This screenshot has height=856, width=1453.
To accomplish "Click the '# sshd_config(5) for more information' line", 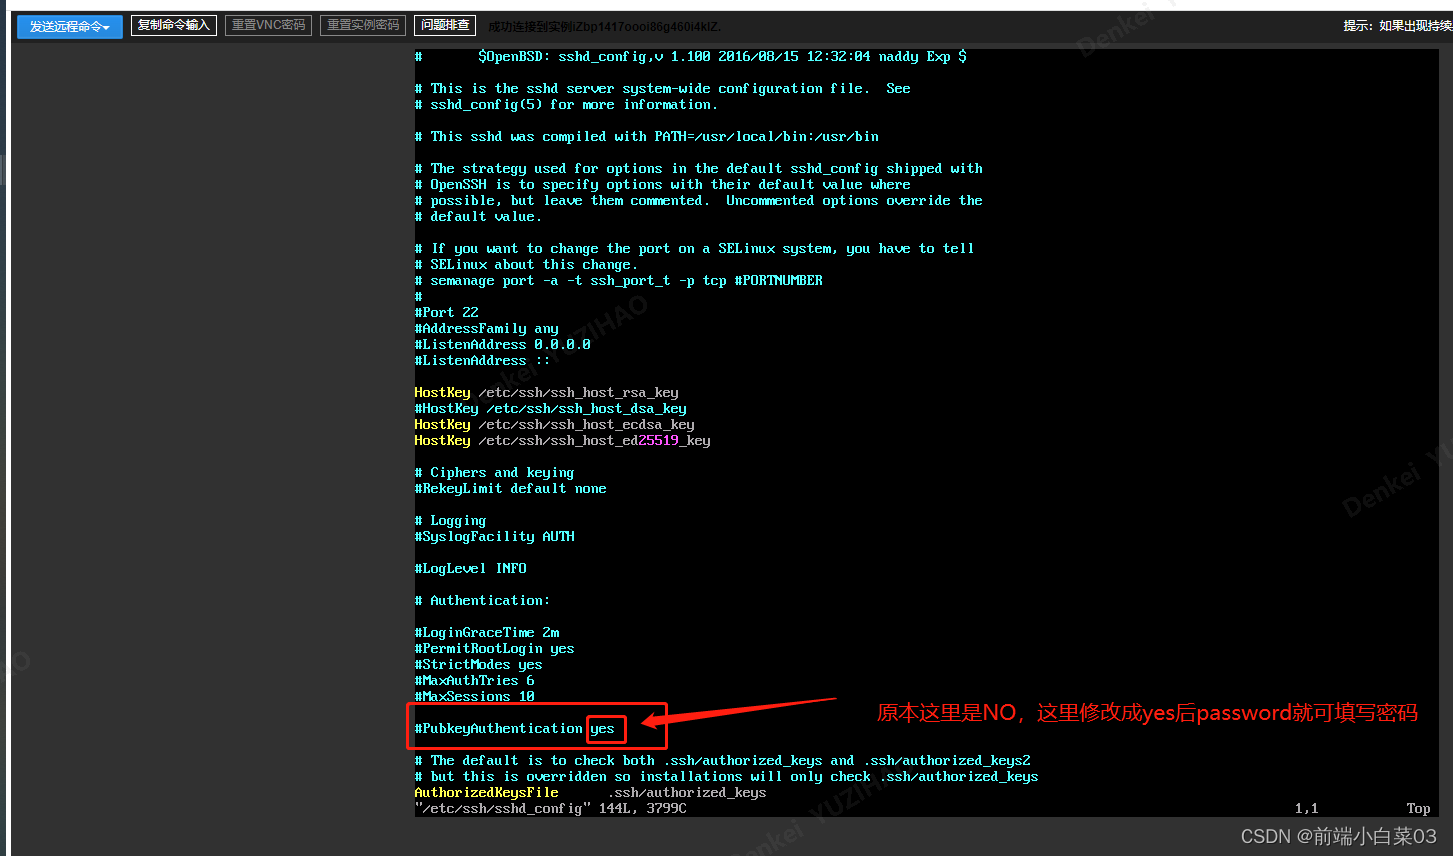I will coord(567,104).
